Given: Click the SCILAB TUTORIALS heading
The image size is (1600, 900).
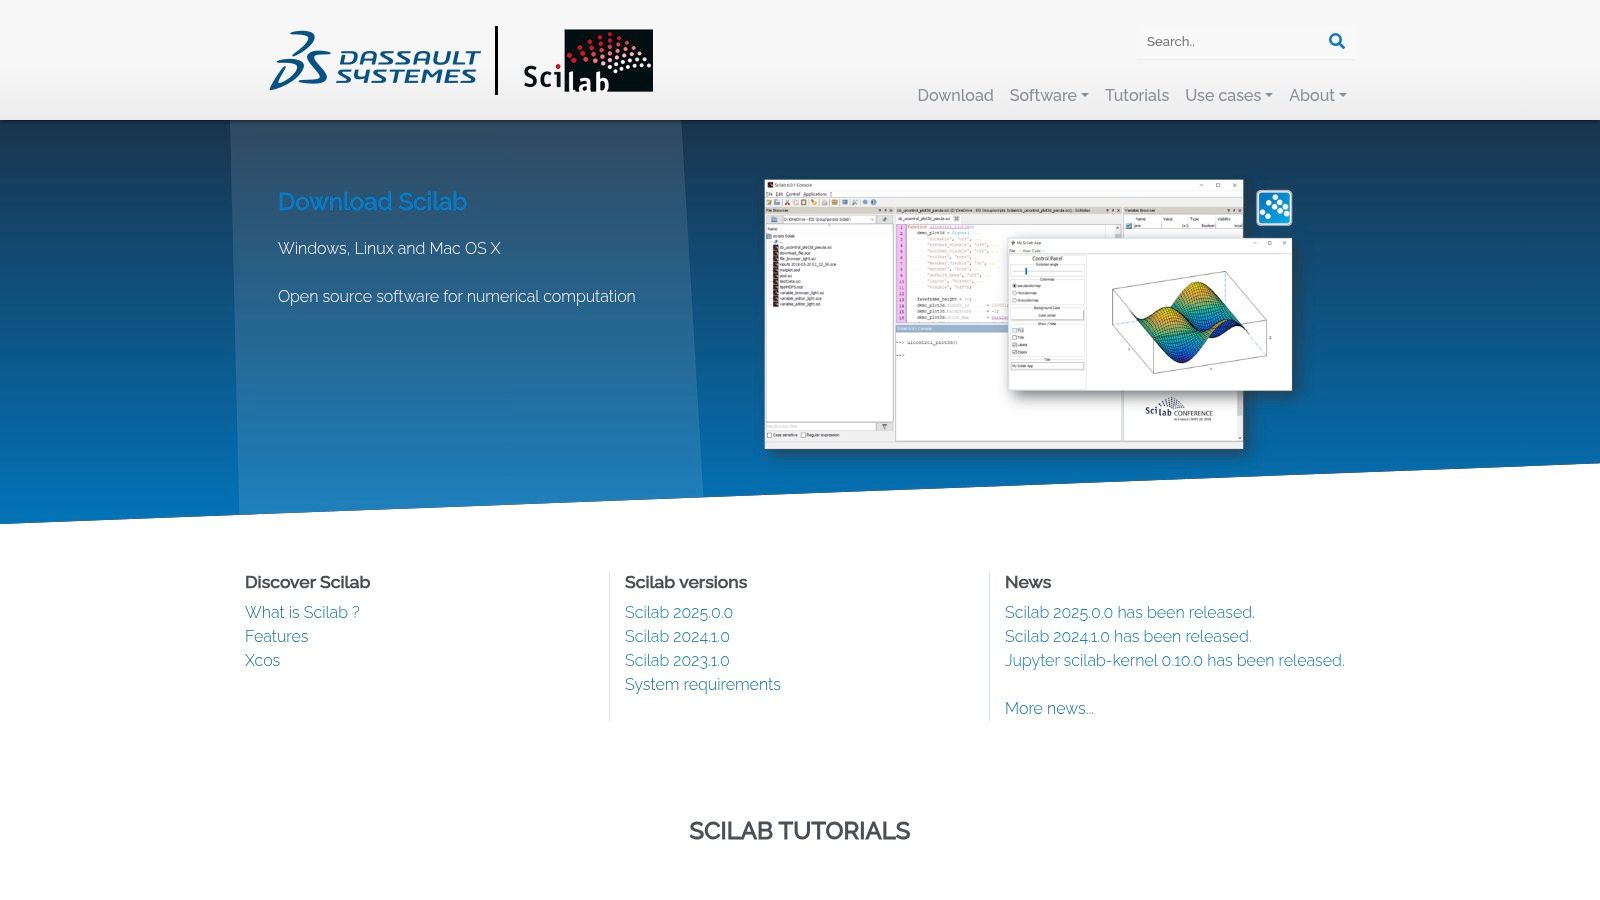Looking at the screenshot, I should pos(800,831).
